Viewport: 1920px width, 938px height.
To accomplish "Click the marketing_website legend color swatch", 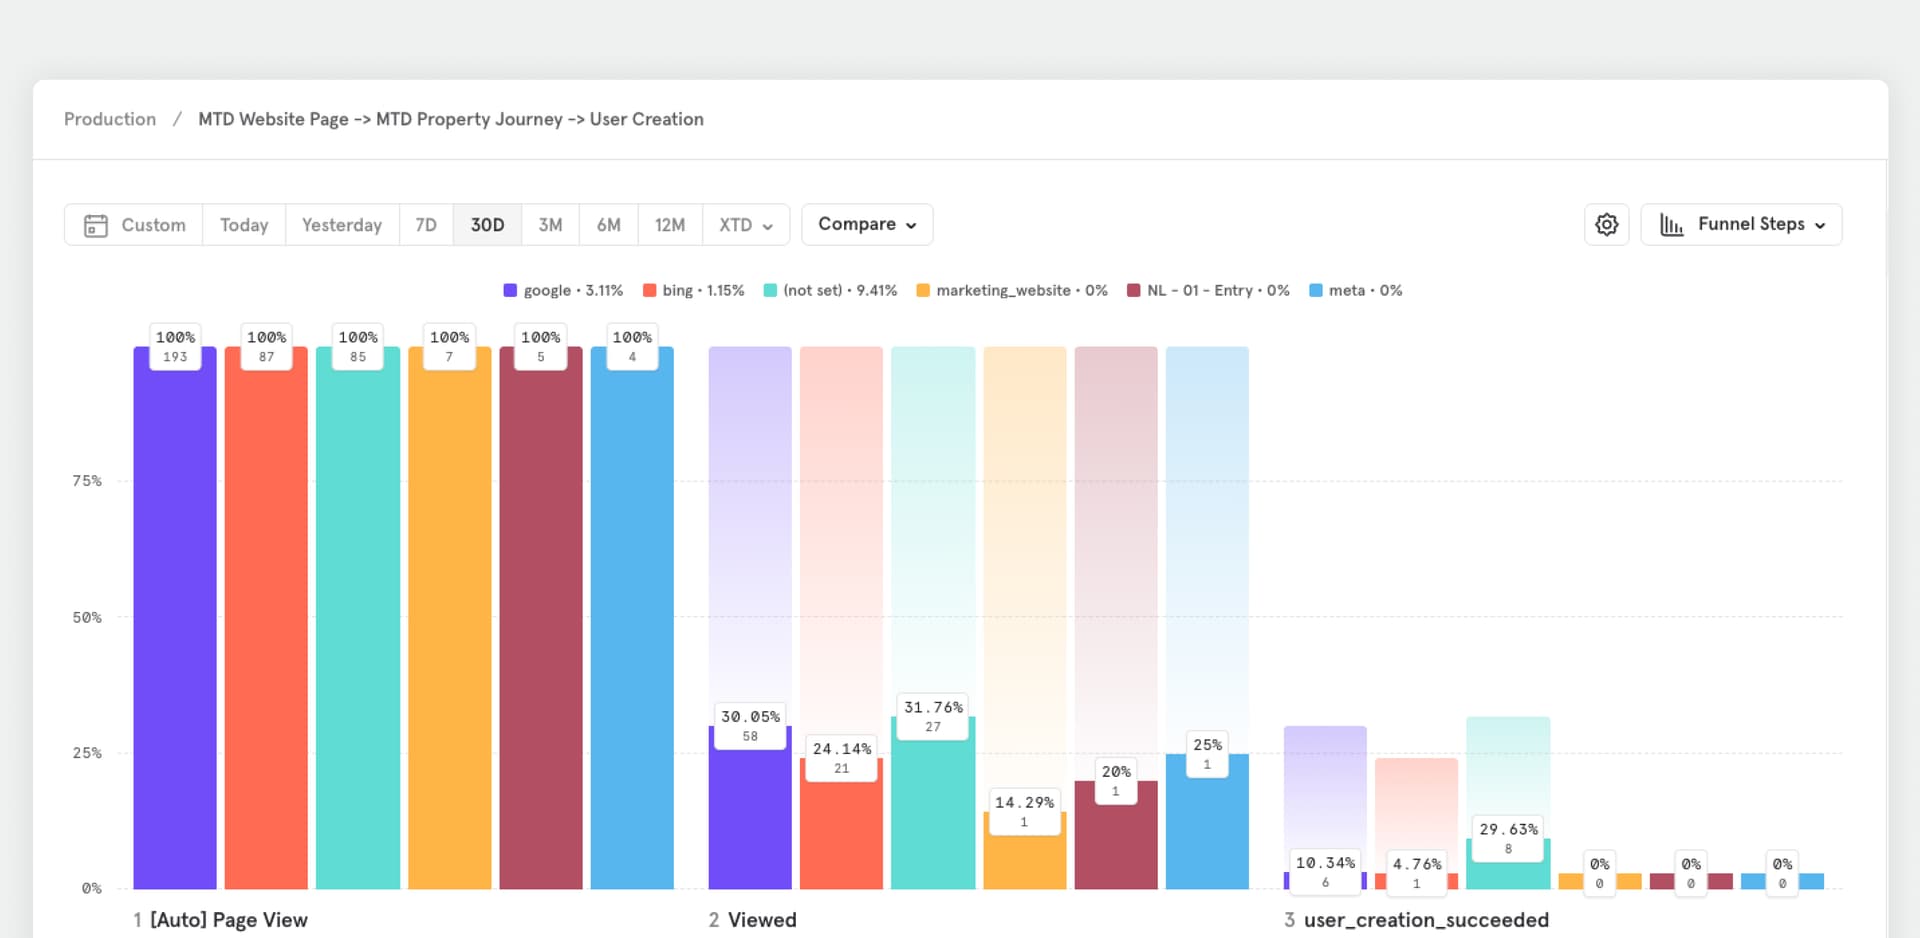I will 923,290.
